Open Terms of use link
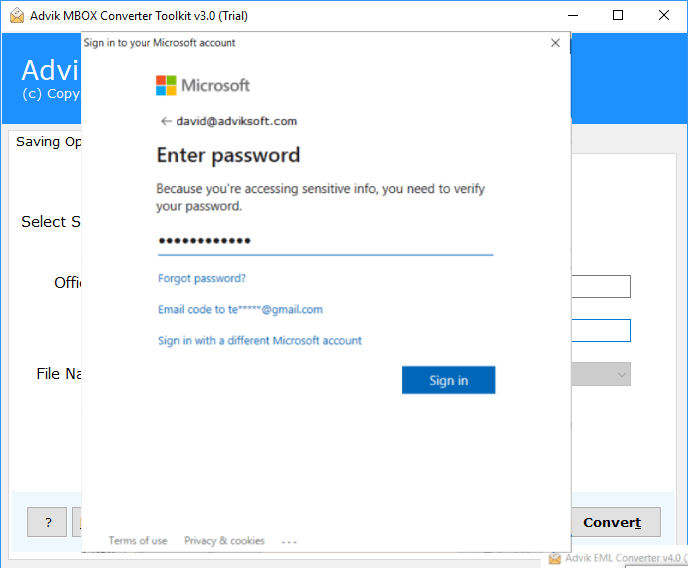688x568 pixels. (138, 541)
